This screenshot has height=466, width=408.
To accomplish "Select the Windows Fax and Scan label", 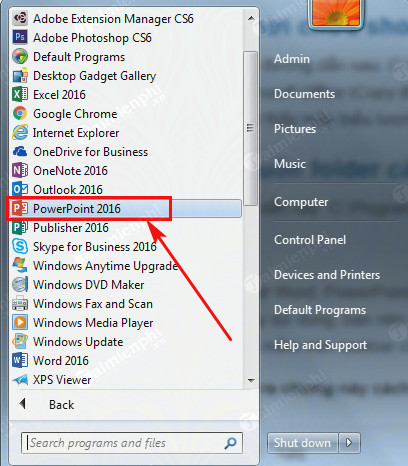I will tap(93, 304).
